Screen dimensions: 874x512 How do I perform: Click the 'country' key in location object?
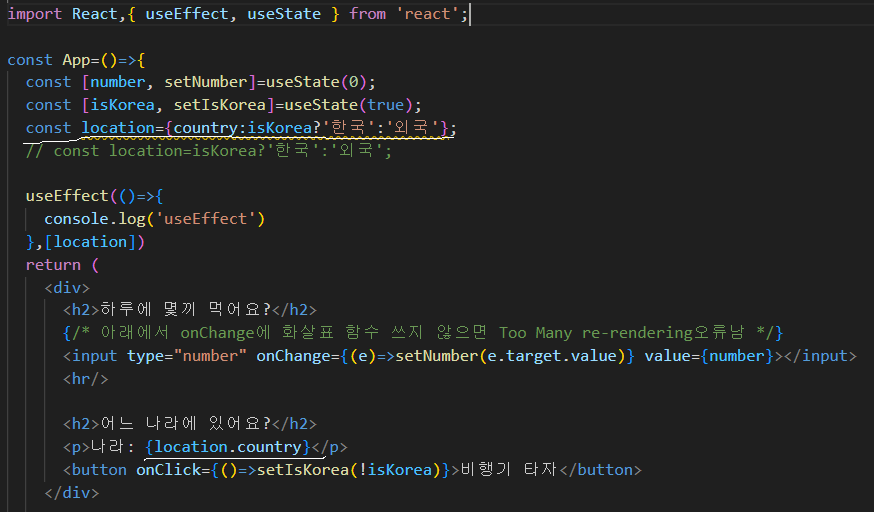(205, 128)
